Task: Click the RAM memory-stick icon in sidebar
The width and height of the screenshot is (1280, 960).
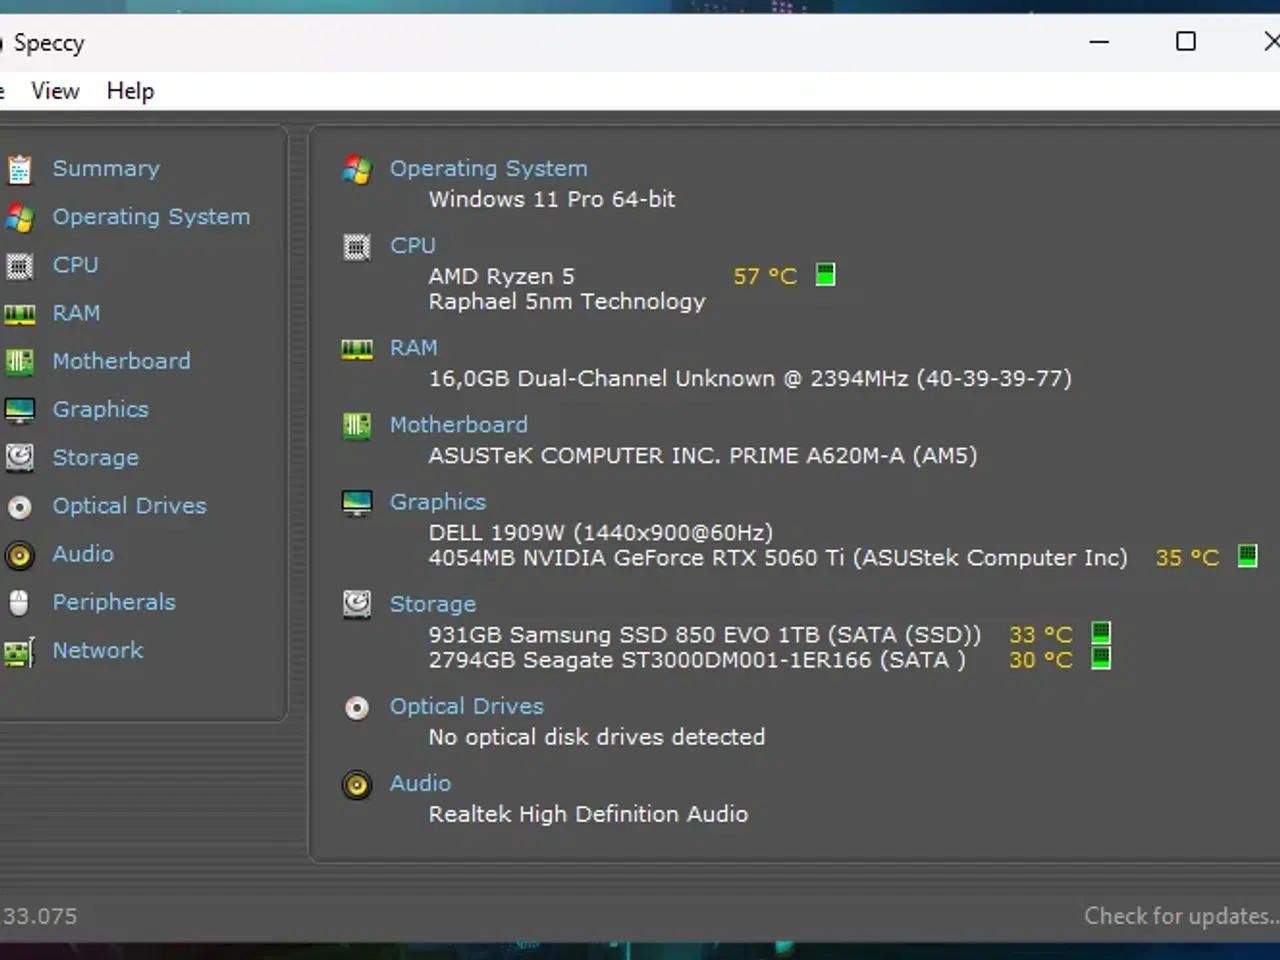Action: (19, 313)
